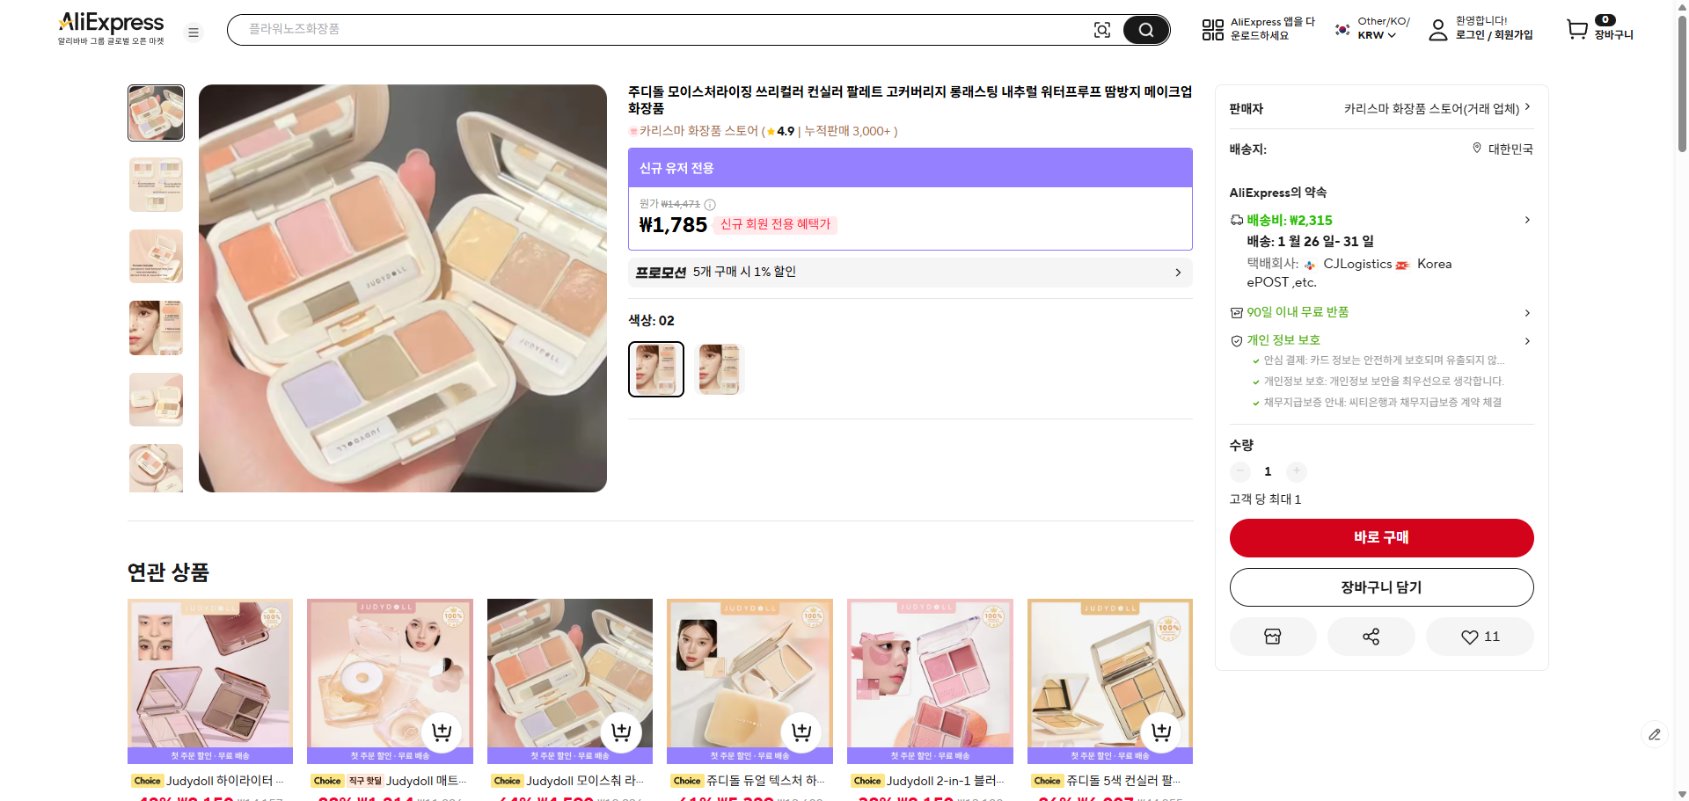1689x801 pixels.
Task: Select color option 02 swatch
Action: coord(656,369)
